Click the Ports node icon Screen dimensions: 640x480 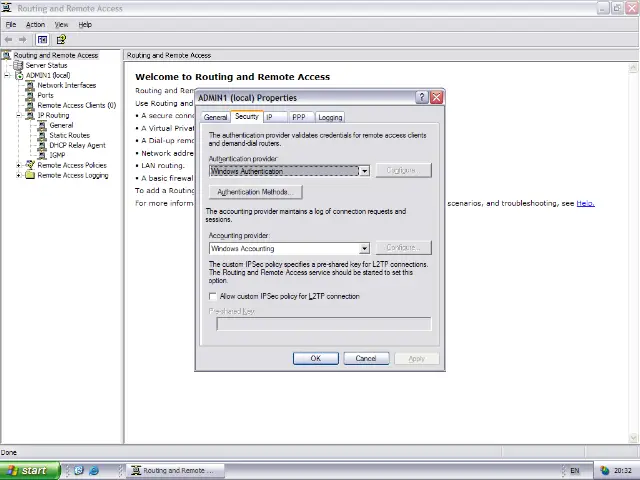[x=30, y=96]
